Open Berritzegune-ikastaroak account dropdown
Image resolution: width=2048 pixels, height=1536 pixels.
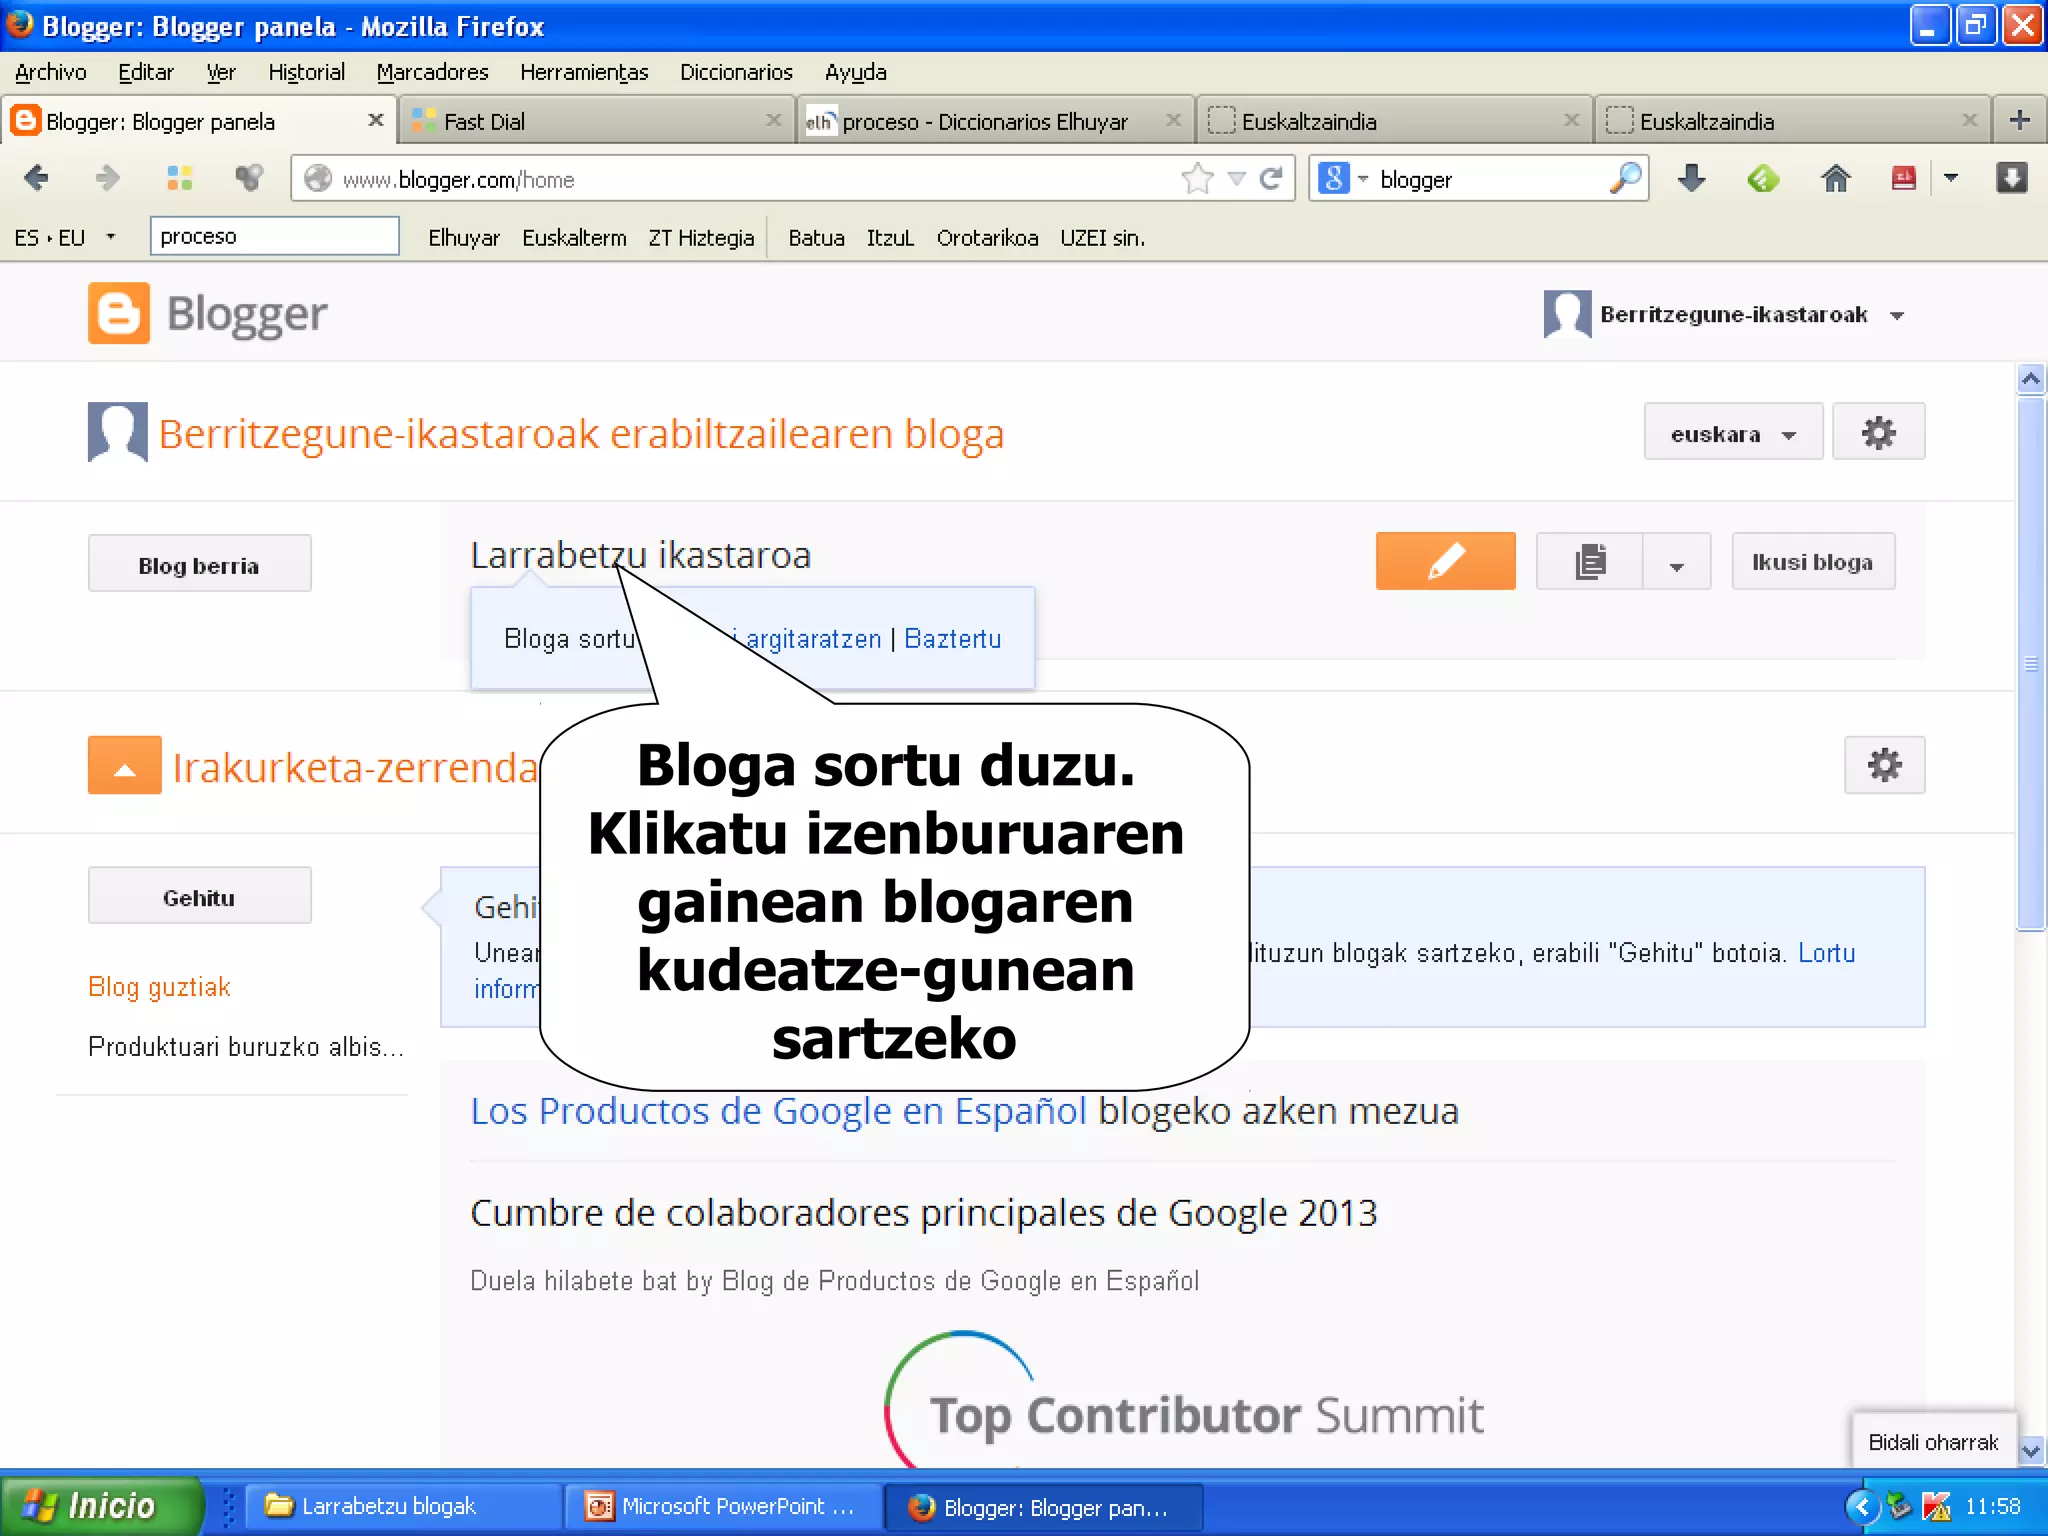point(1898,316)
